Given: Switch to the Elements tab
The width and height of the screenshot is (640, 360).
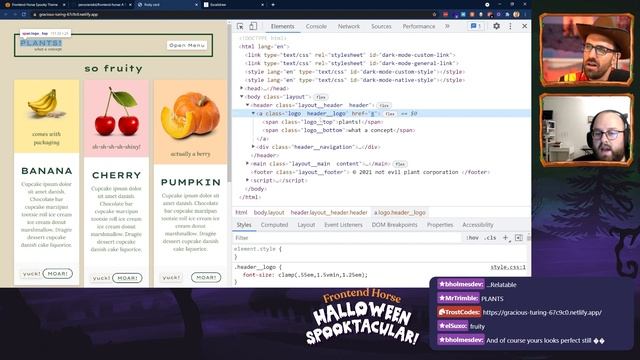Looking at the screenshot, I should pos(282,26).
